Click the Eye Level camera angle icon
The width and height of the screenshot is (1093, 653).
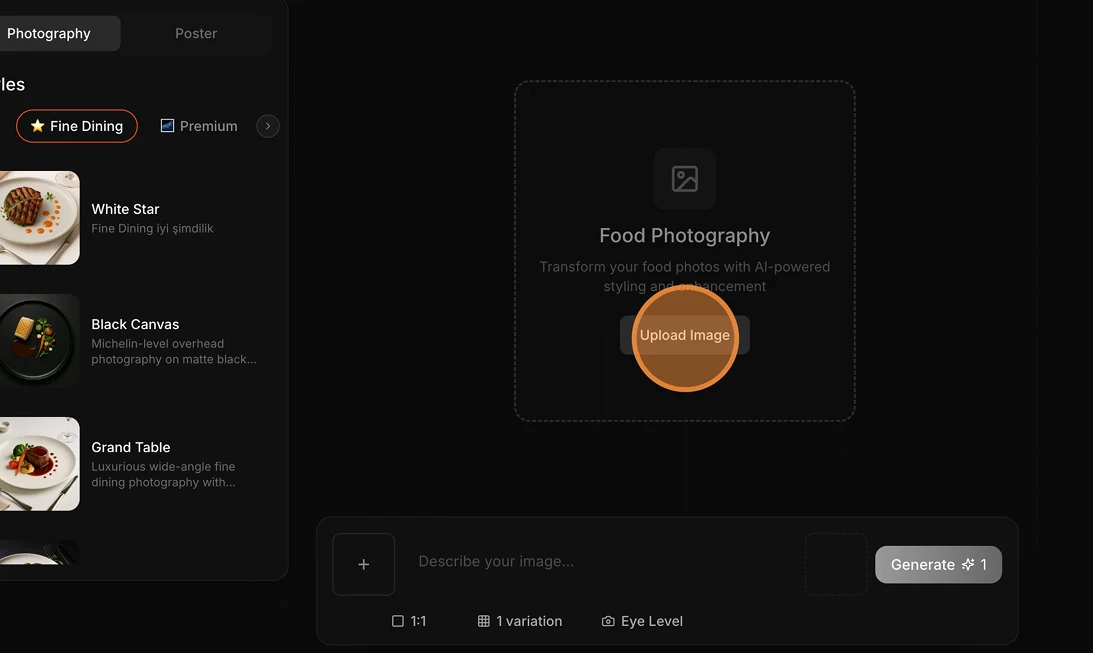click(x=608, y=621)
